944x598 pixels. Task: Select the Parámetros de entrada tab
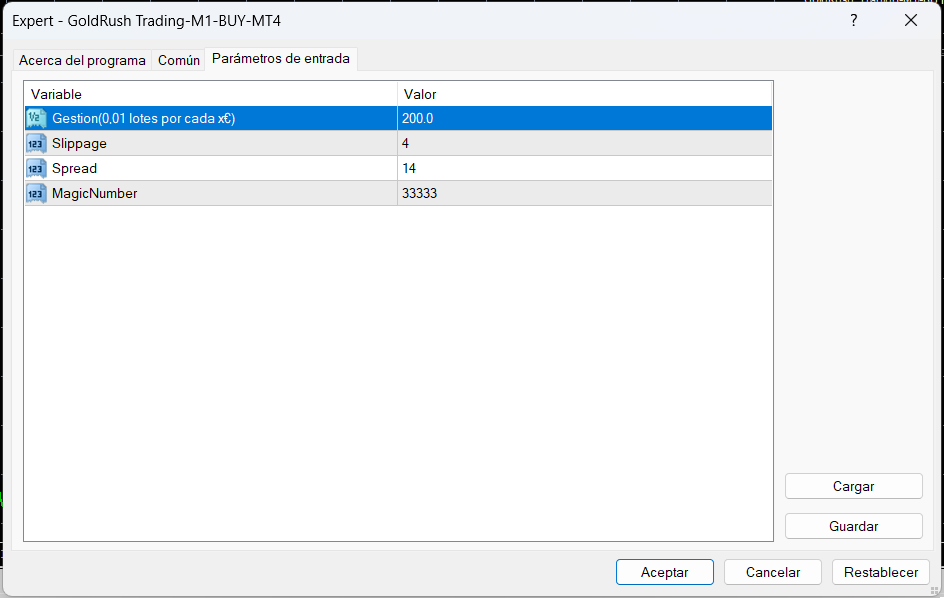[x=281, y=59]
